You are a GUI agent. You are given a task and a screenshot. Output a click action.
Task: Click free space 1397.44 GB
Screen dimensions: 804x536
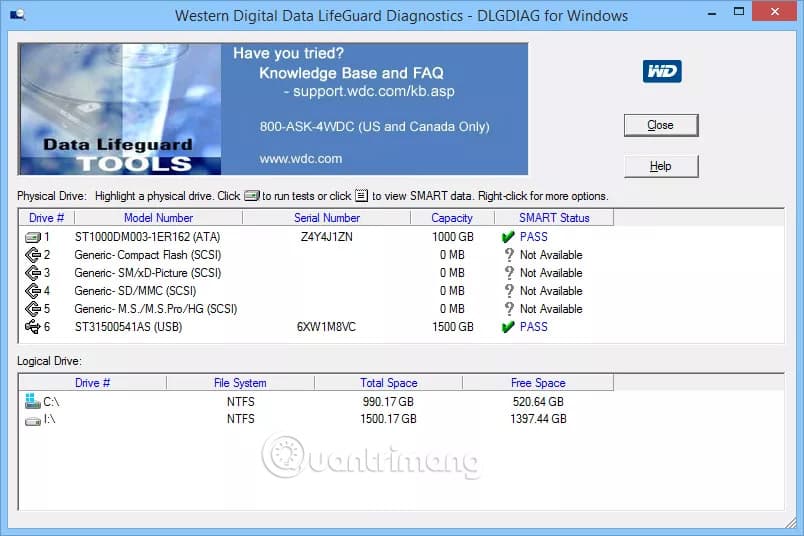click(538, 419)
